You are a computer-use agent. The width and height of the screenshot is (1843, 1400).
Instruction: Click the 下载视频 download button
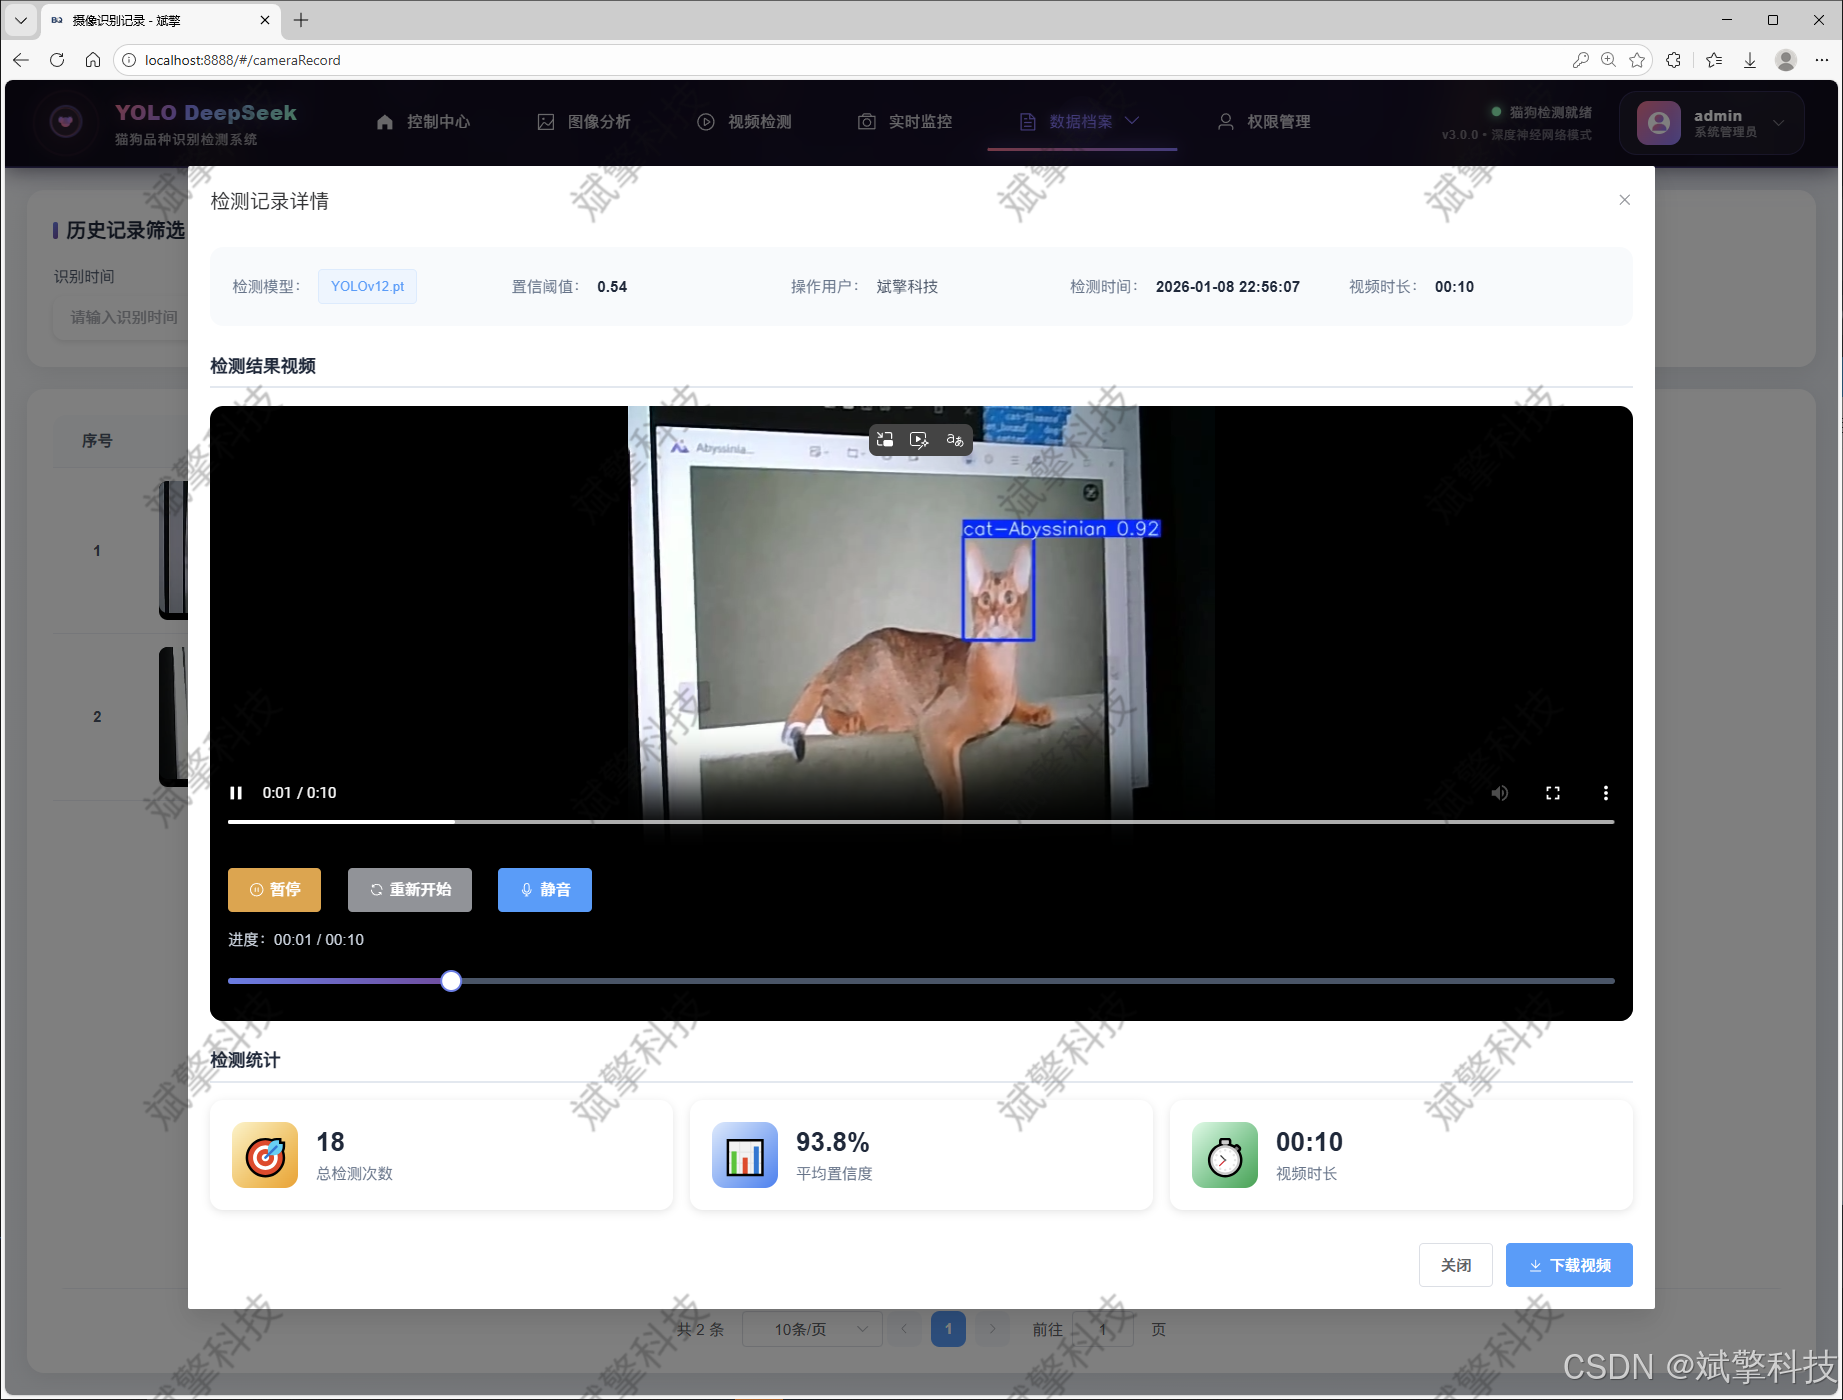[x=1568, y=1264]
